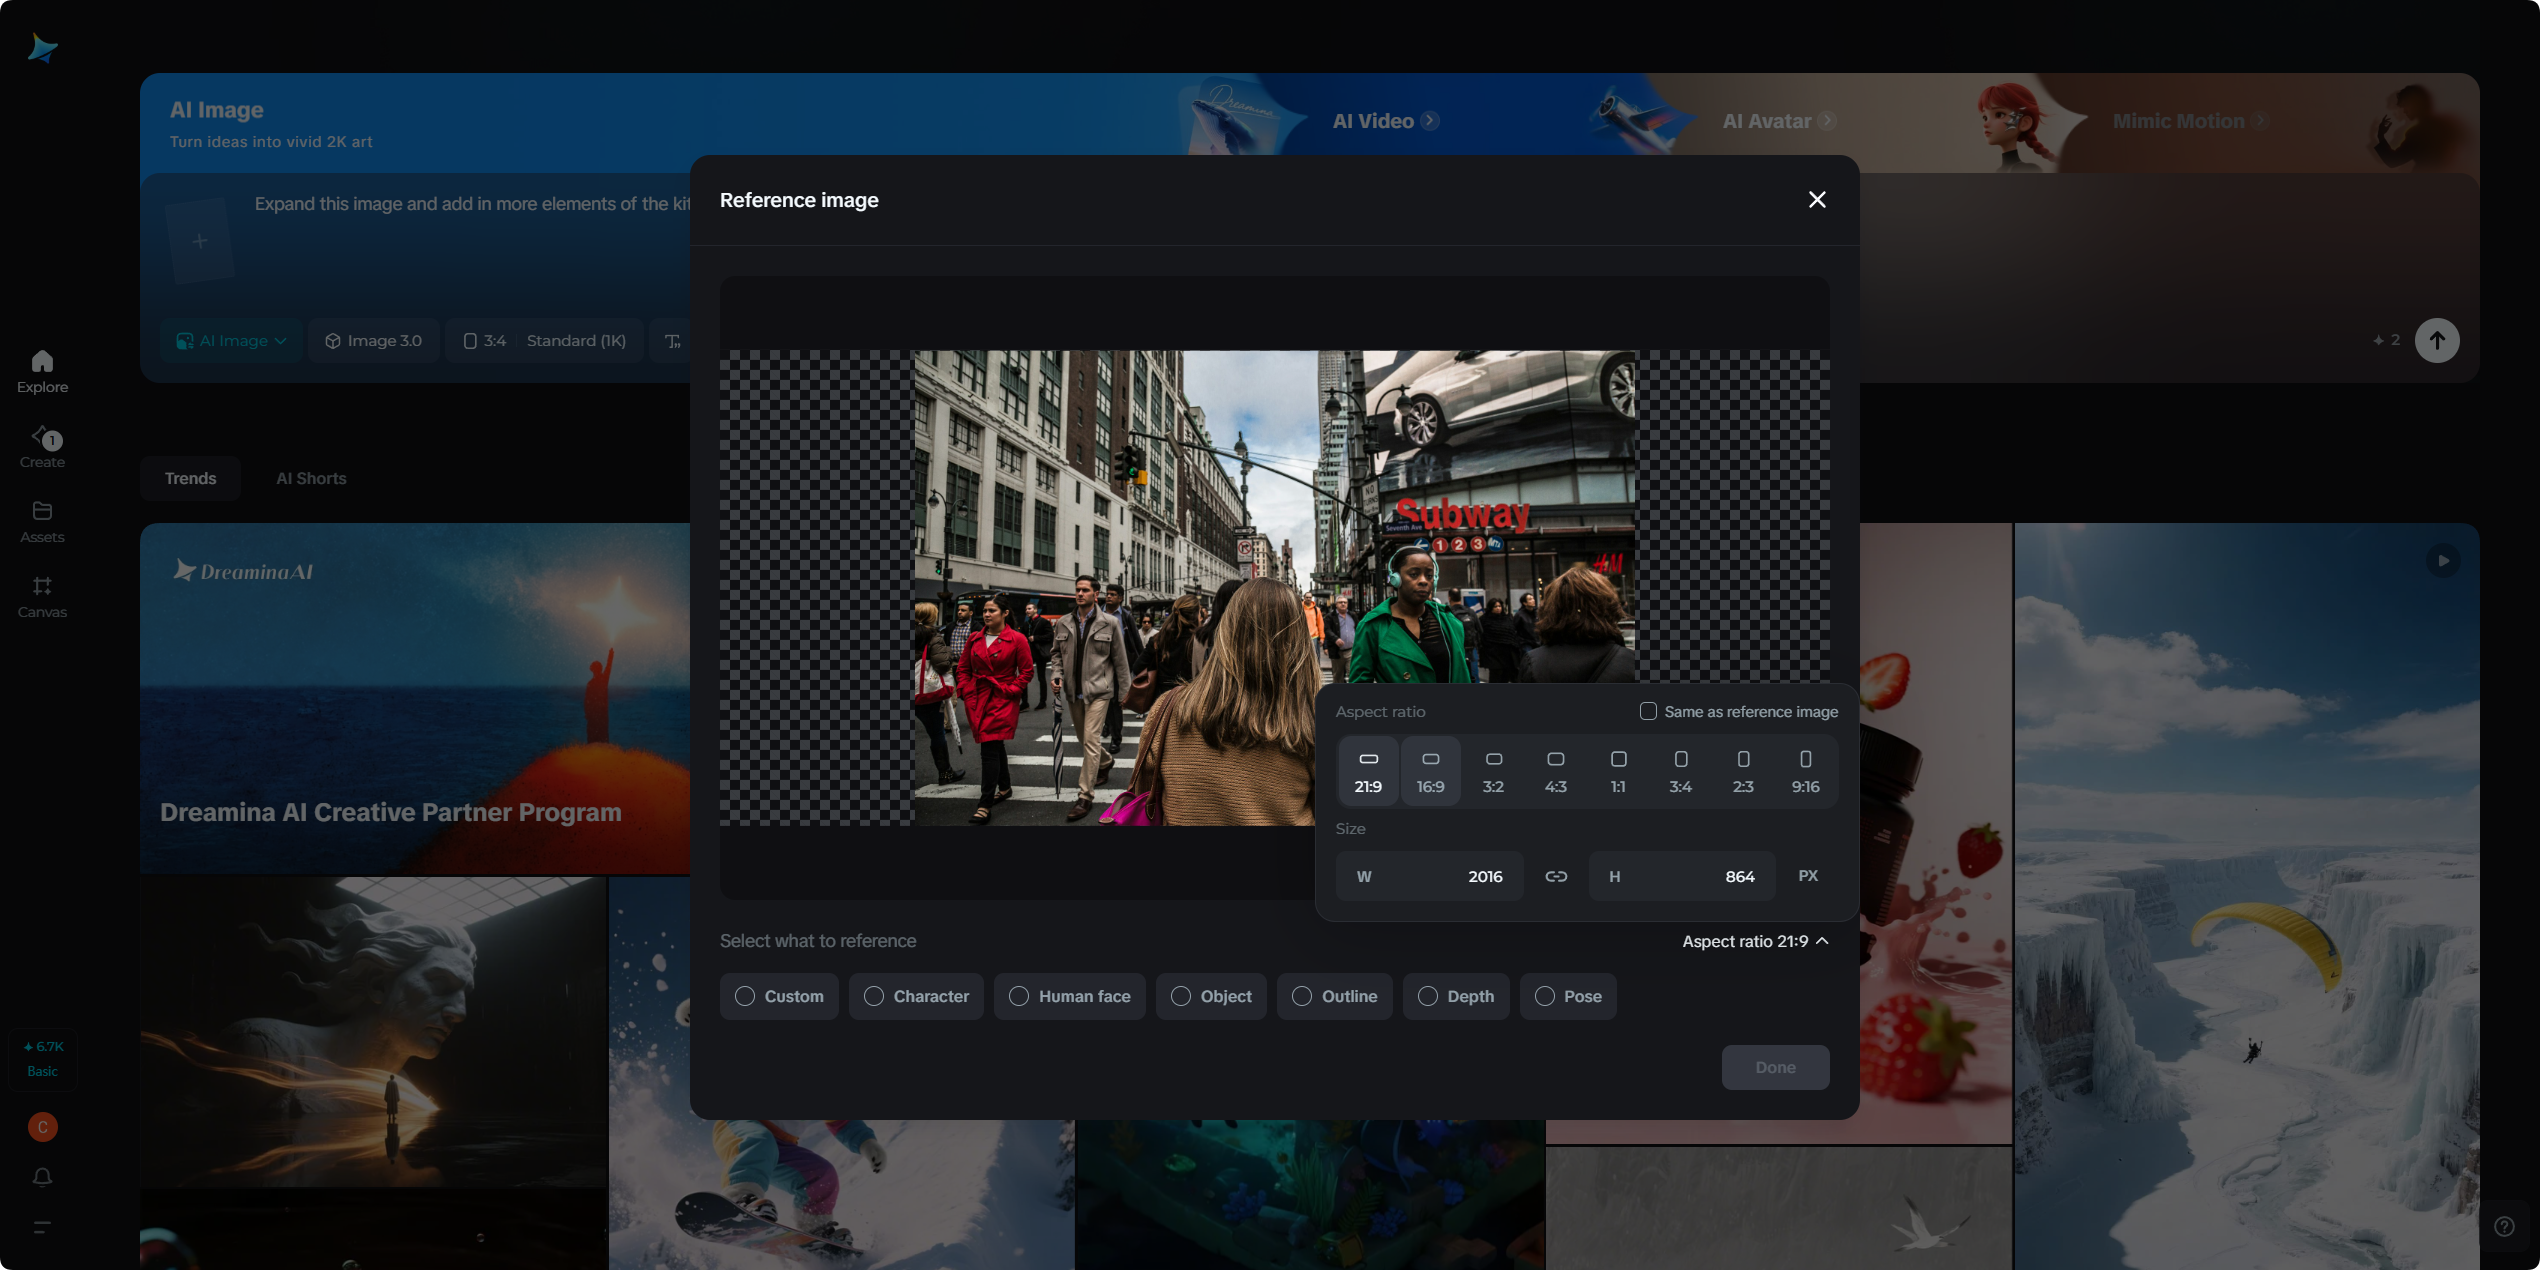This screenshot has height=1270, width=2540.
Task: Open the Image 3.0 model selector
Action: [373, 340]
